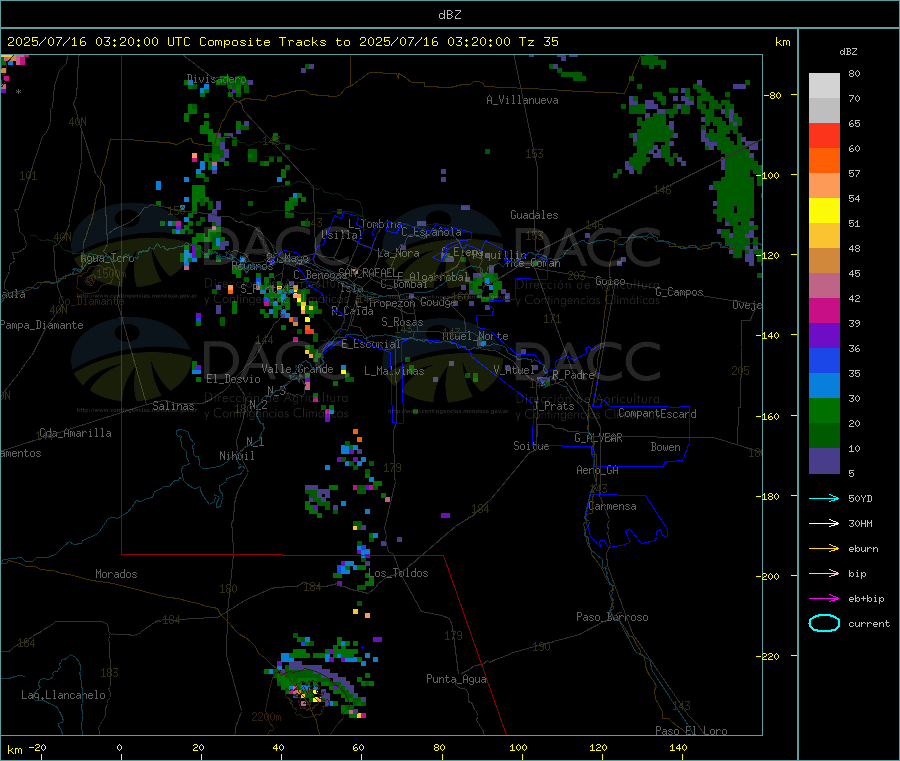Click the 'Punta_Agua' map label
This screenshot has width=900, height=761.
456,679
